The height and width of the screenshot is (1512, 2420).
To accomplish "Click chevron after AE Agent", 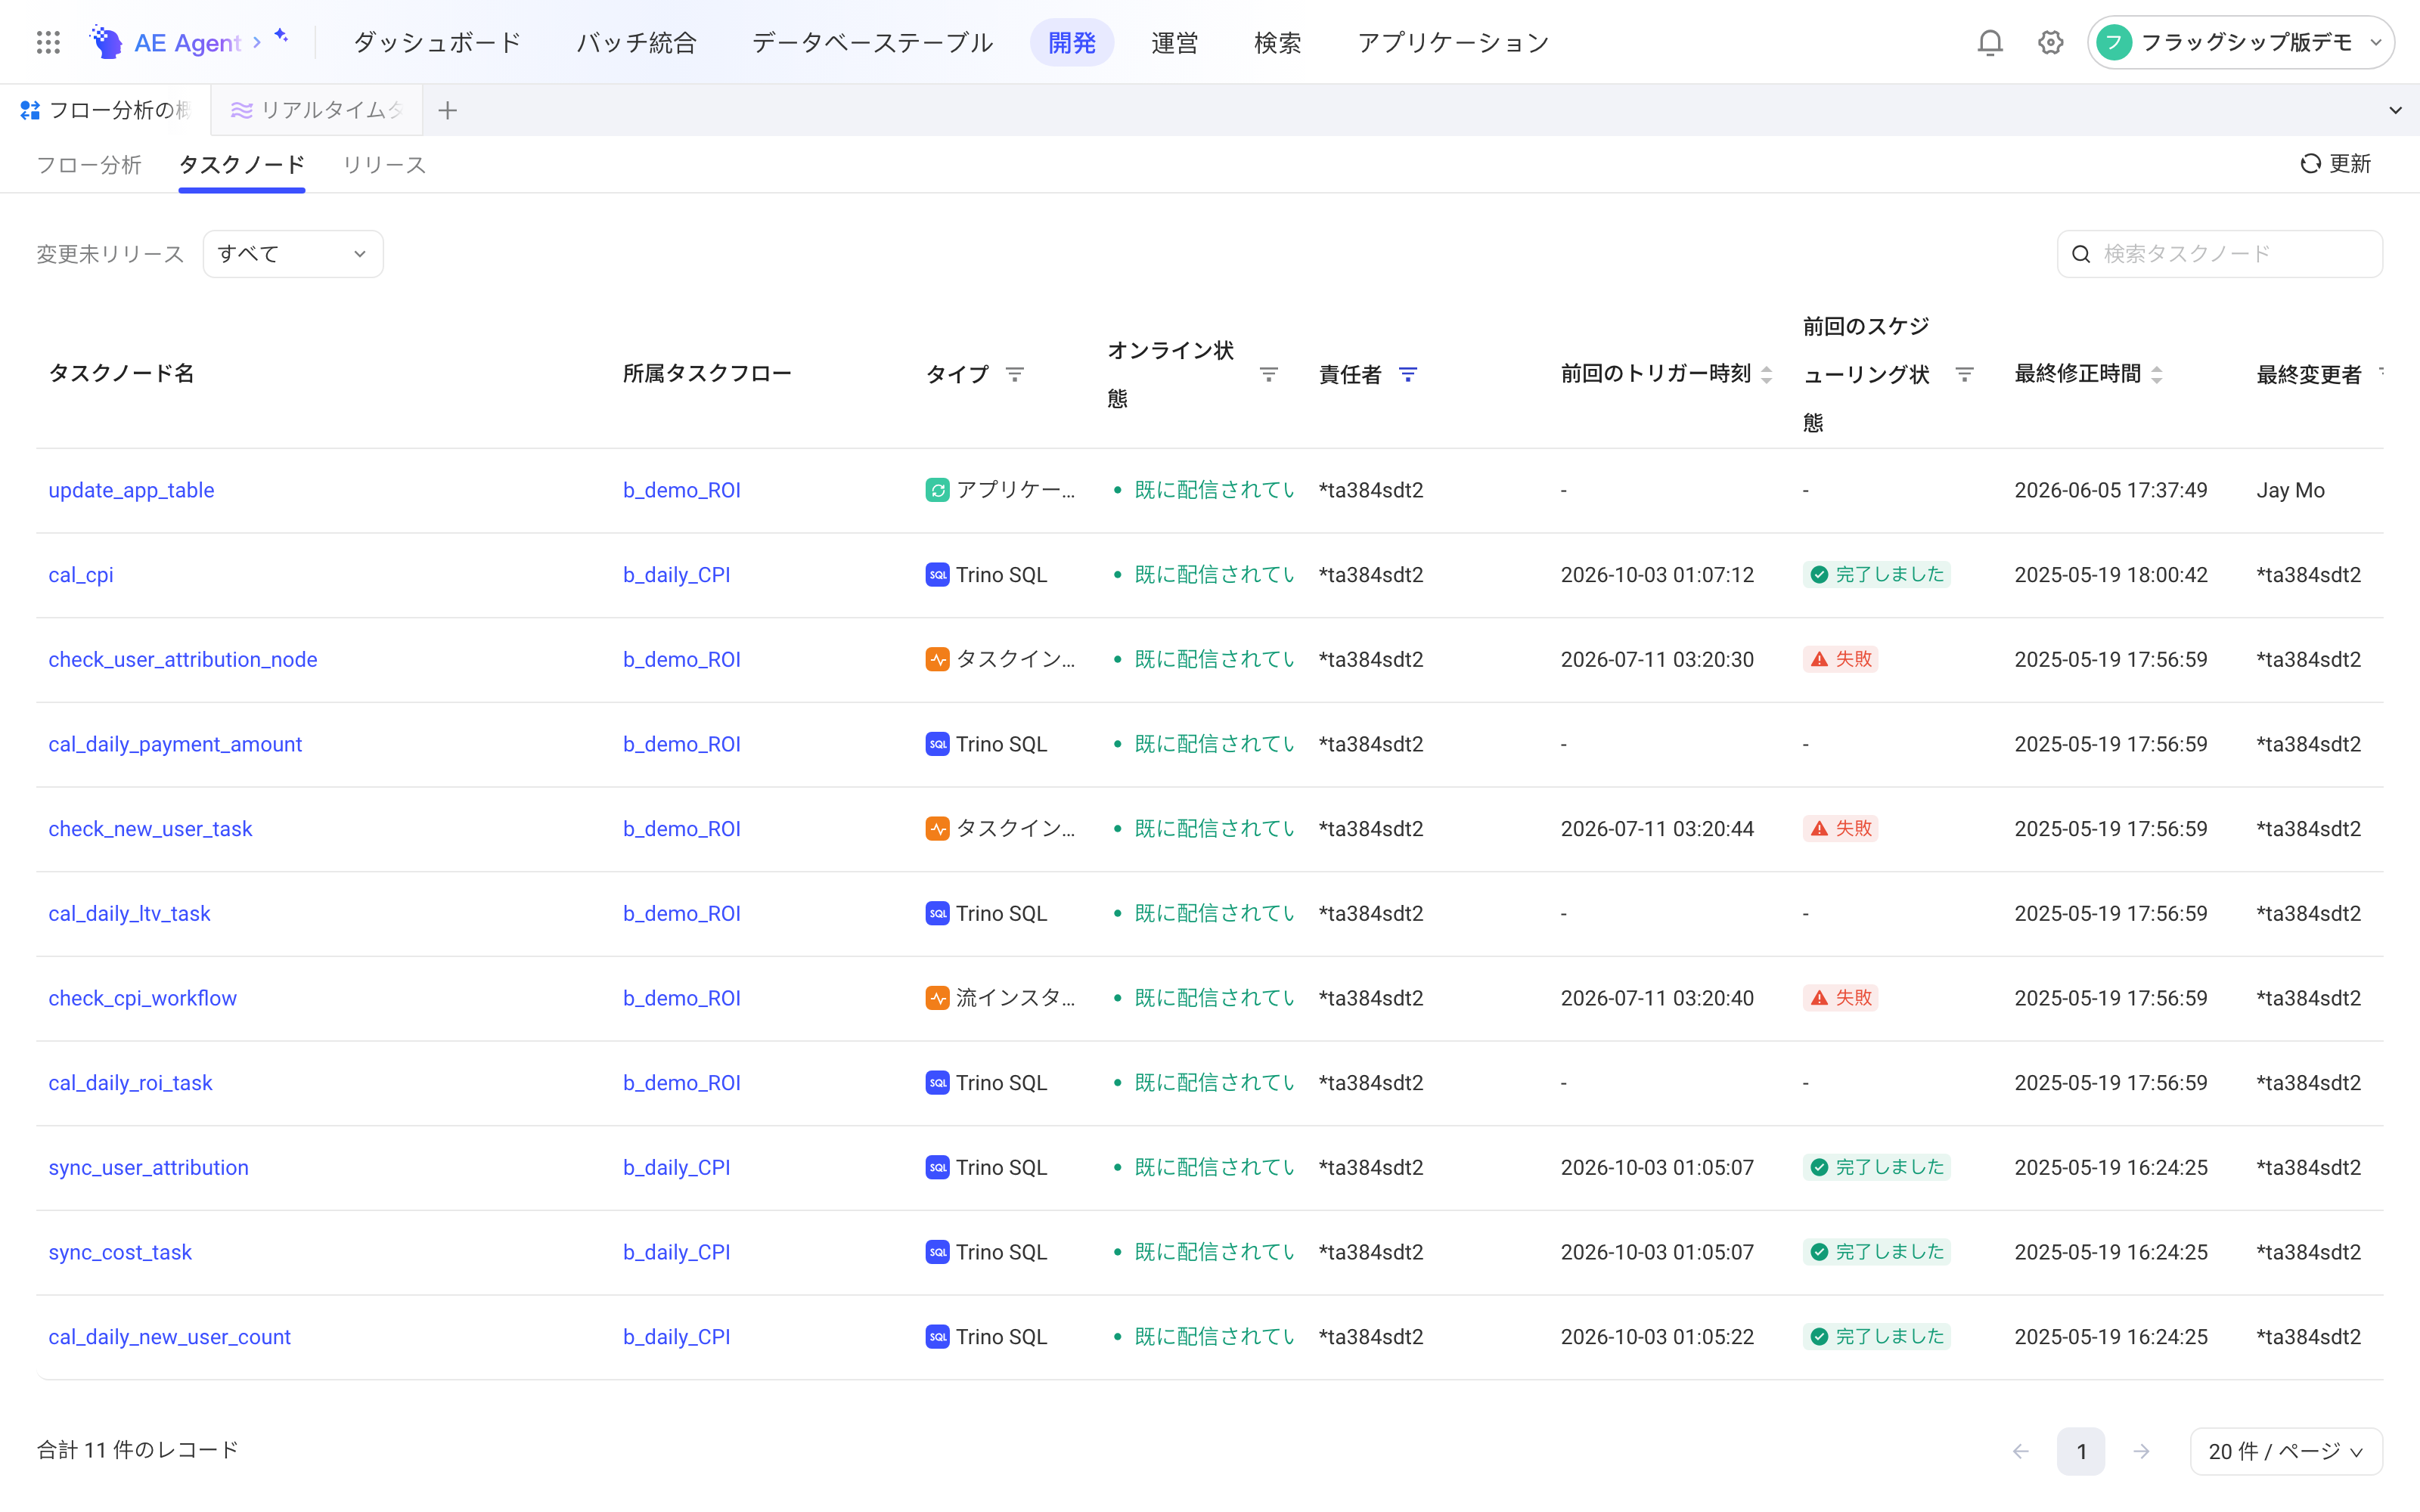I will (257, 42).
